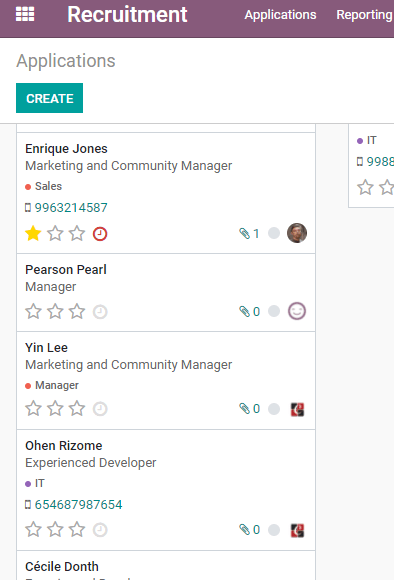The image size is (394, 580).
Task: Set second star priority for Yin Lee
Action: tap(55, 409)
